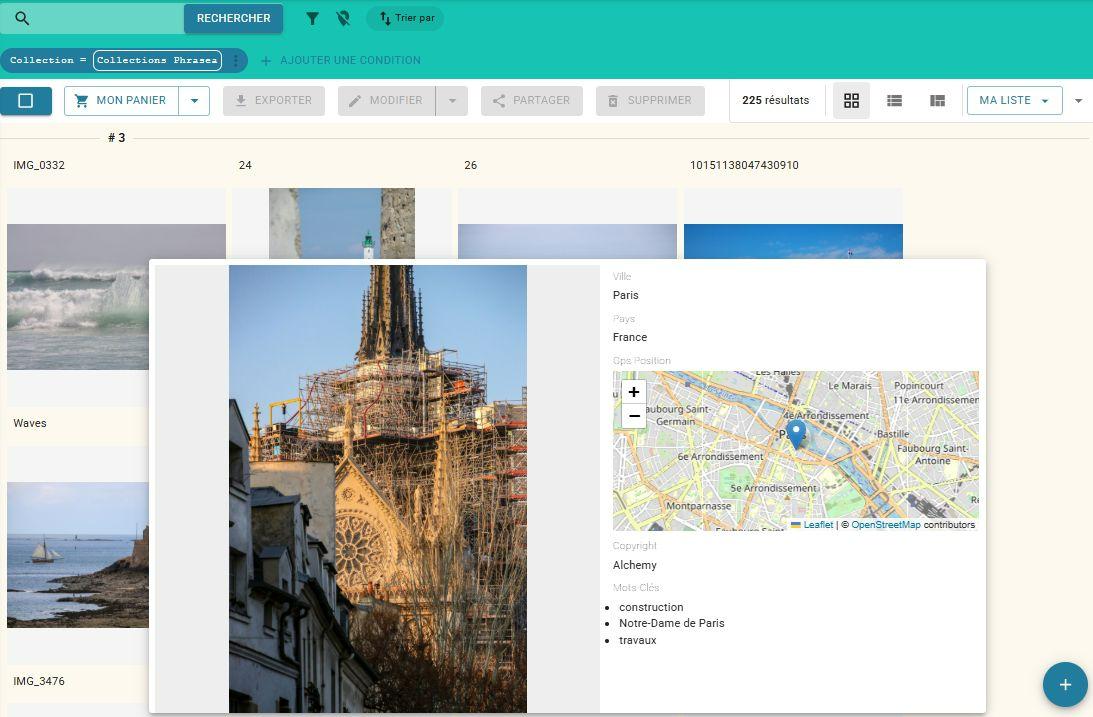Open the filter funnel icon
This screenshot has height=717, width=1093.
(x=312, y=18)
